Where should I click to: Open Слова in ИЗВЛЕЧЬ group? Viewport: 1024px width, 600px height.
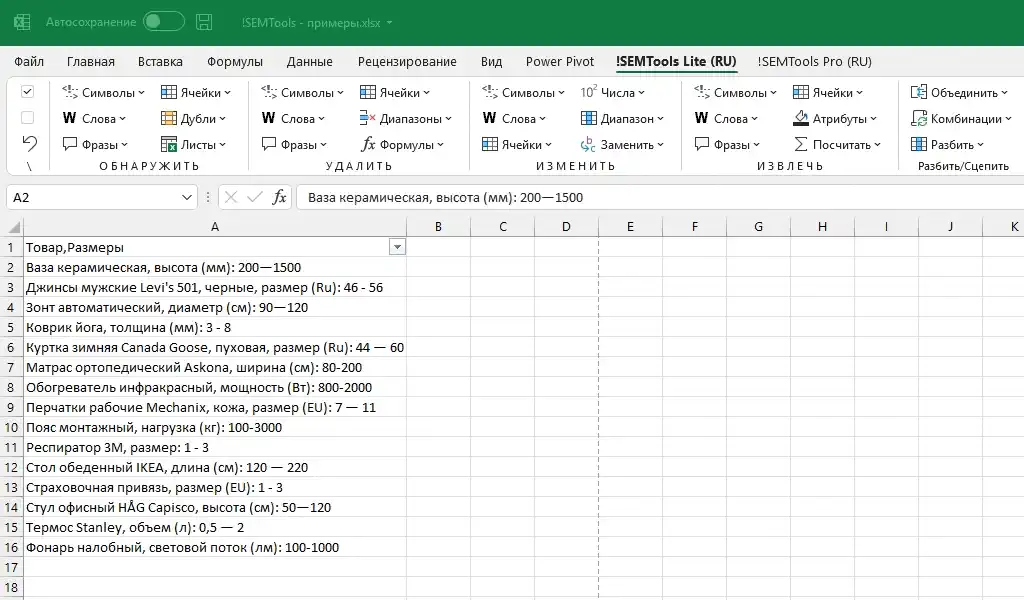tap(726, 119)
